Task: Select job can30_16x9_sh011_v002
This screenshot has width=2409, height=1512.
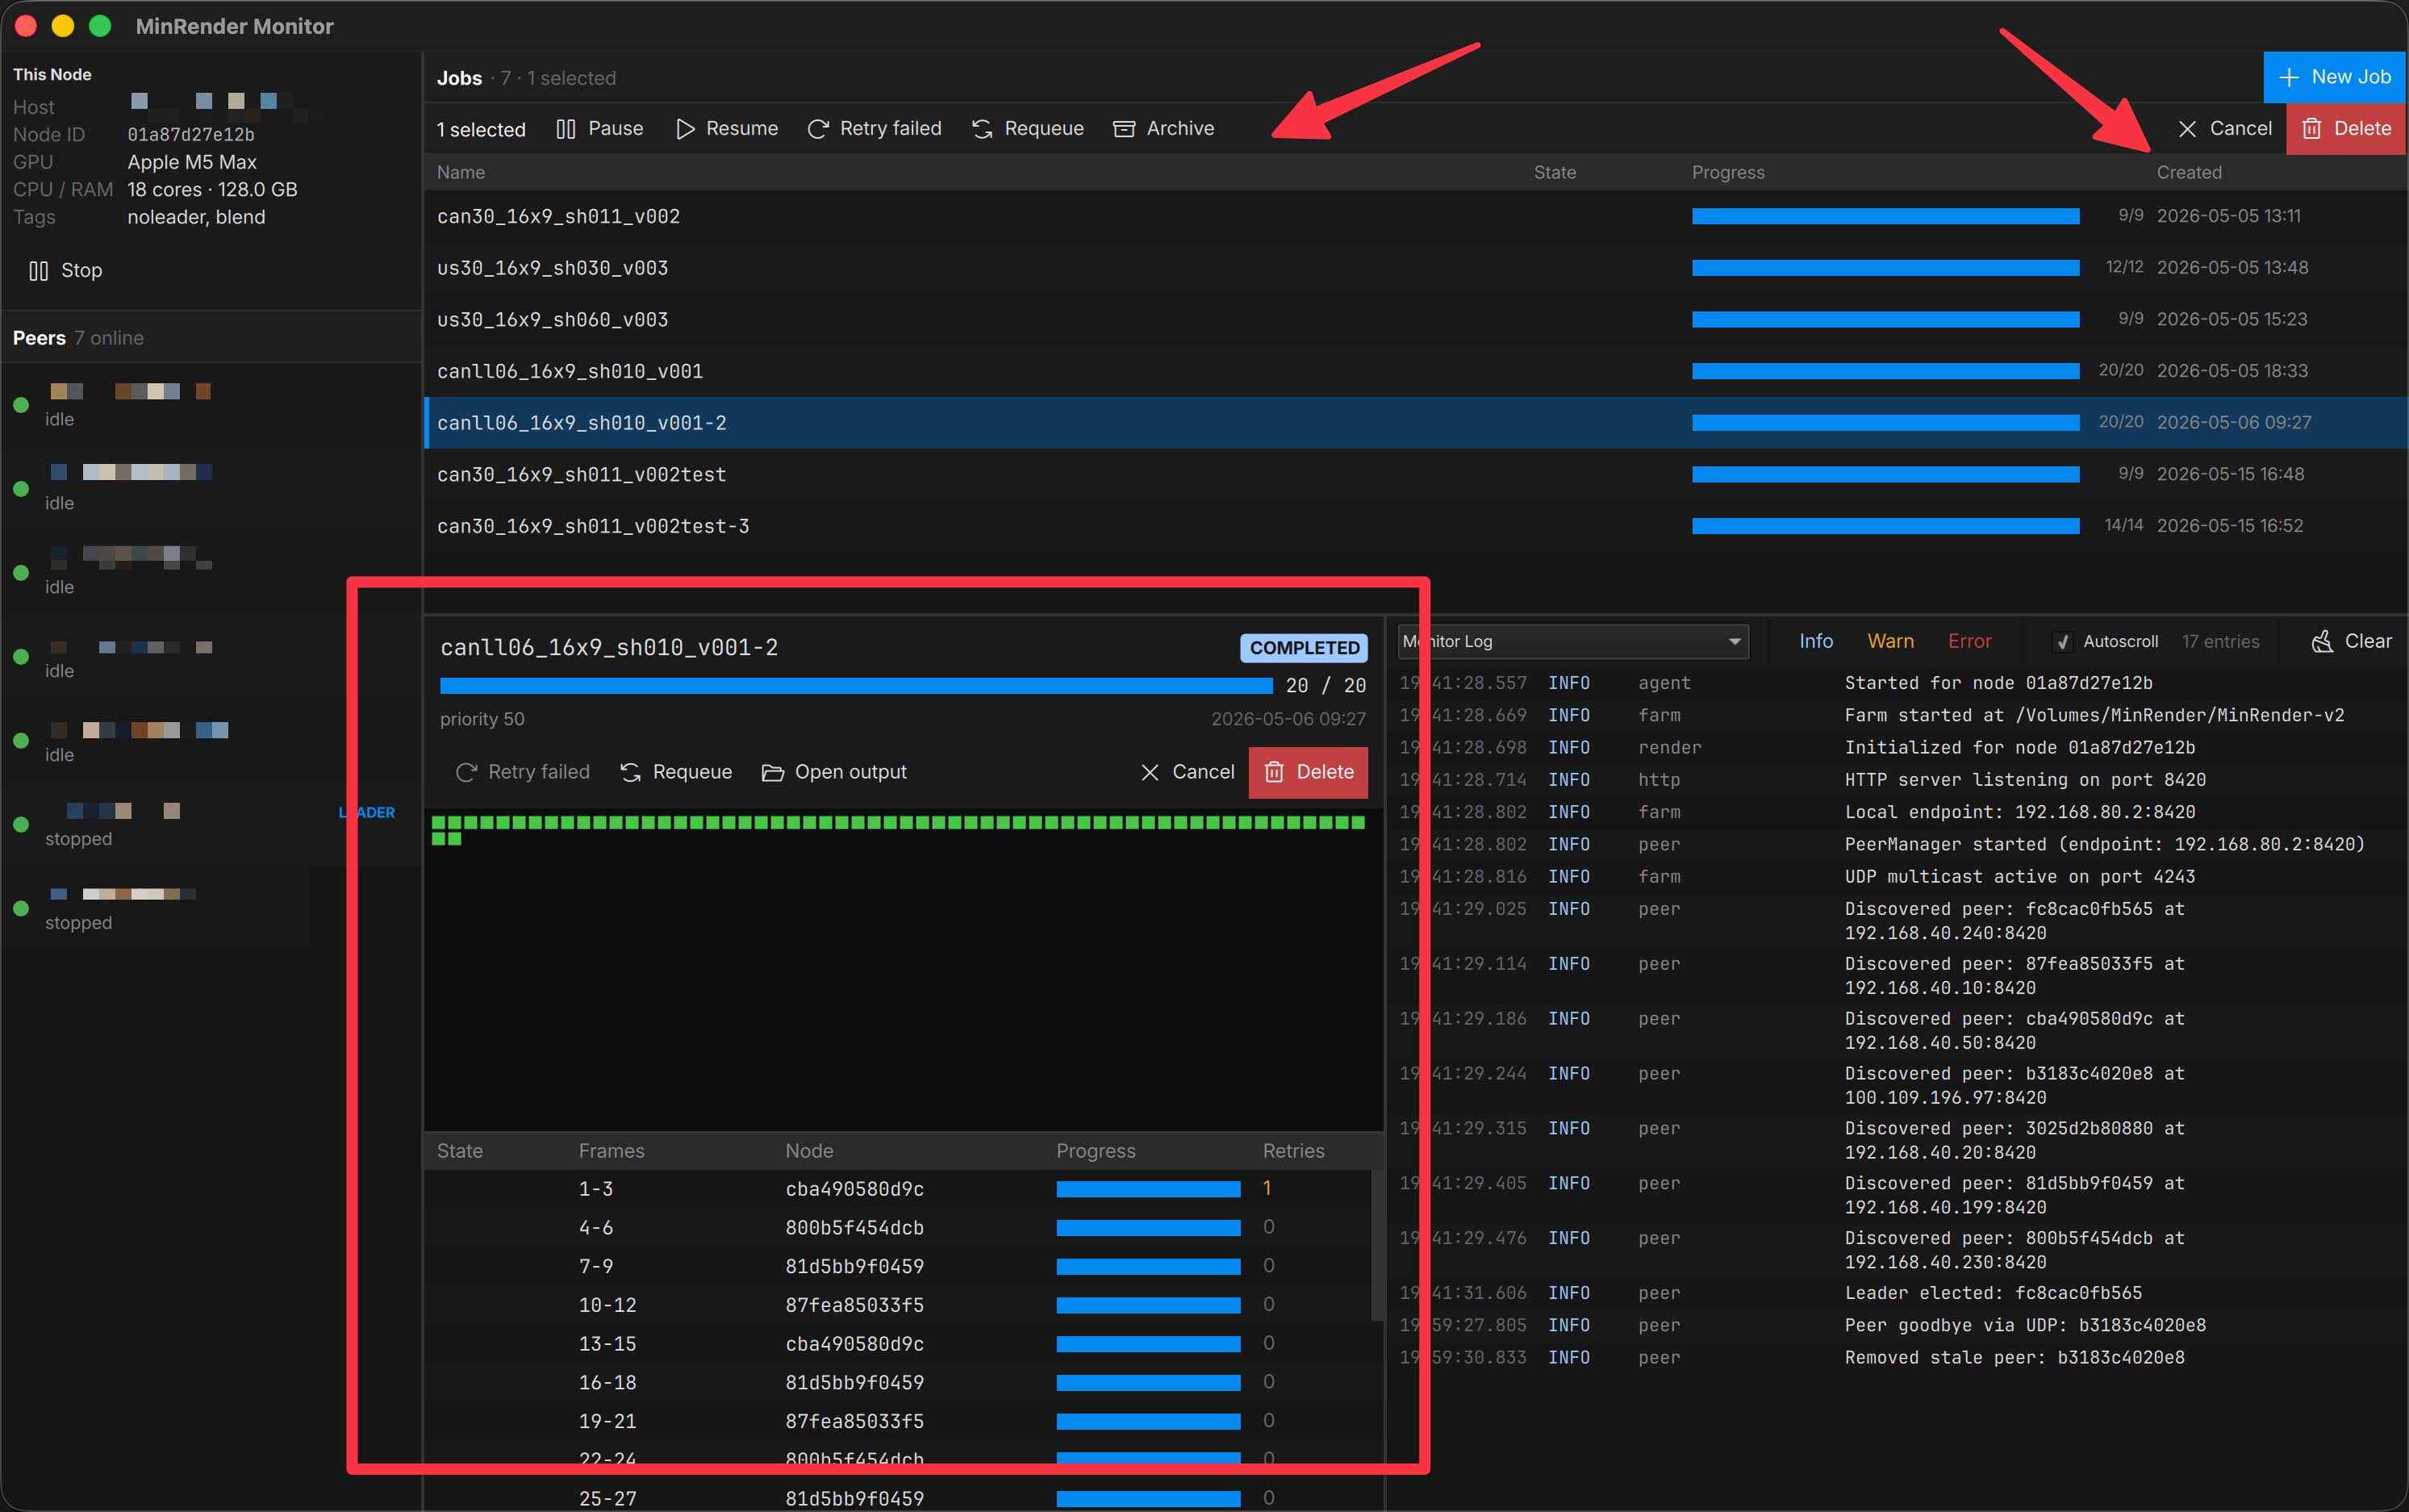Action: tap(1415, 217)
